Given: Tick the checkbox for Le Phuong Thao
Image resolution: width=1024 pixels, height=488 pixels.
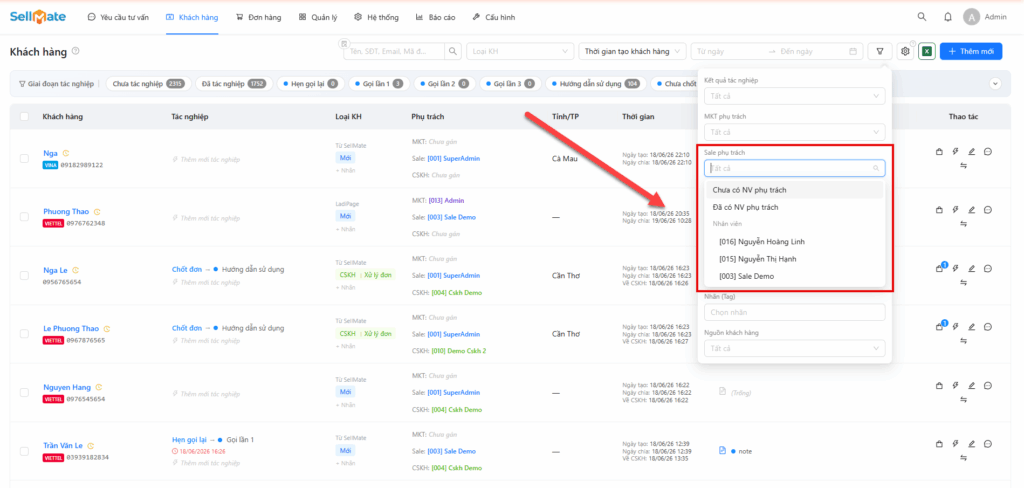Looking at the screenshot, I should pyautogui.click(x=24, y=334).
